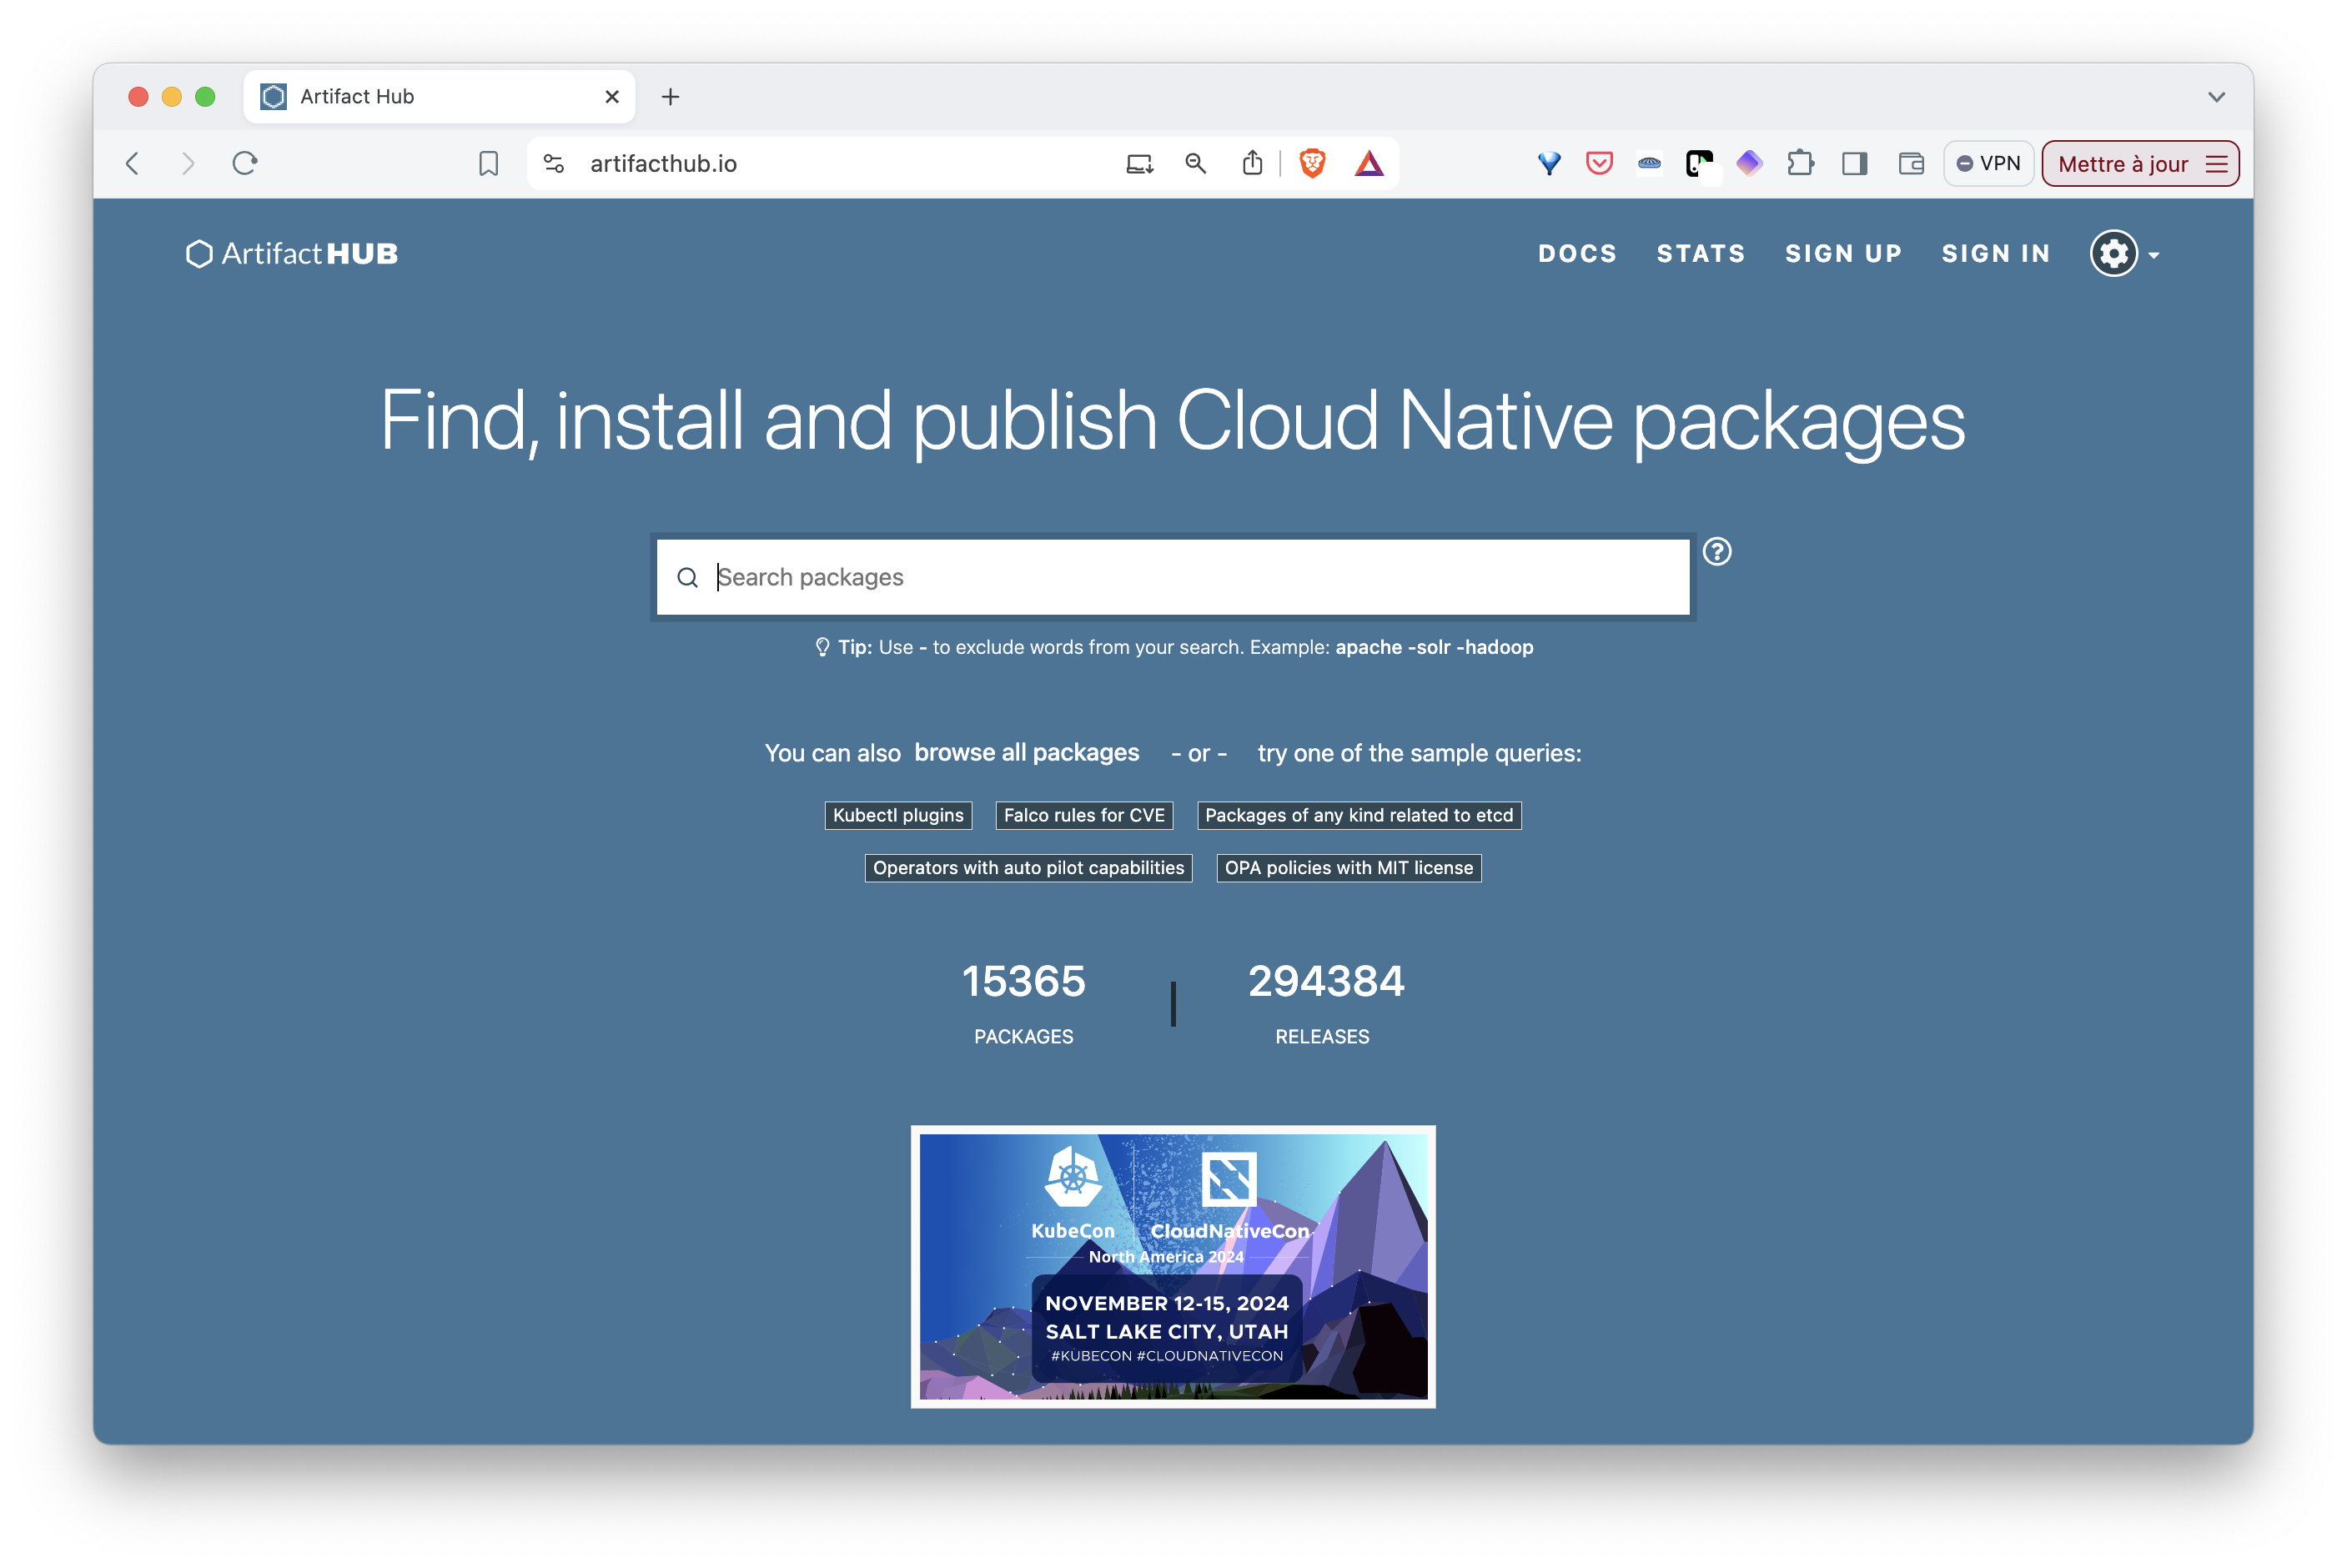Screen dimensions: 2347x1568
Task: Bookmark this page with bookmark icon
Action: [x=488, y=163]
